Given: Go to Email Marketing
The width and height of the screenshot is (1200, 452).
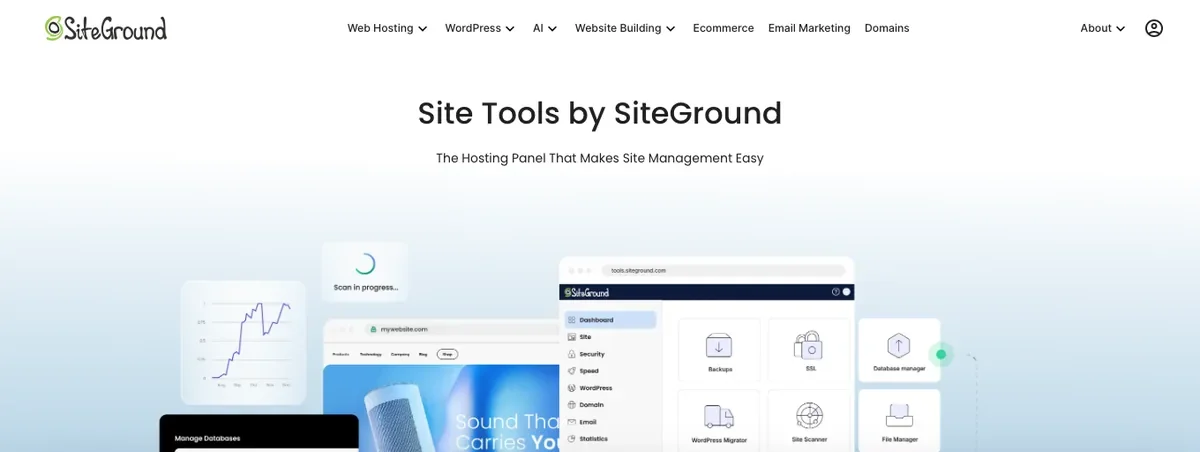Looking at the screenshot, I should [x=809, y=28].
